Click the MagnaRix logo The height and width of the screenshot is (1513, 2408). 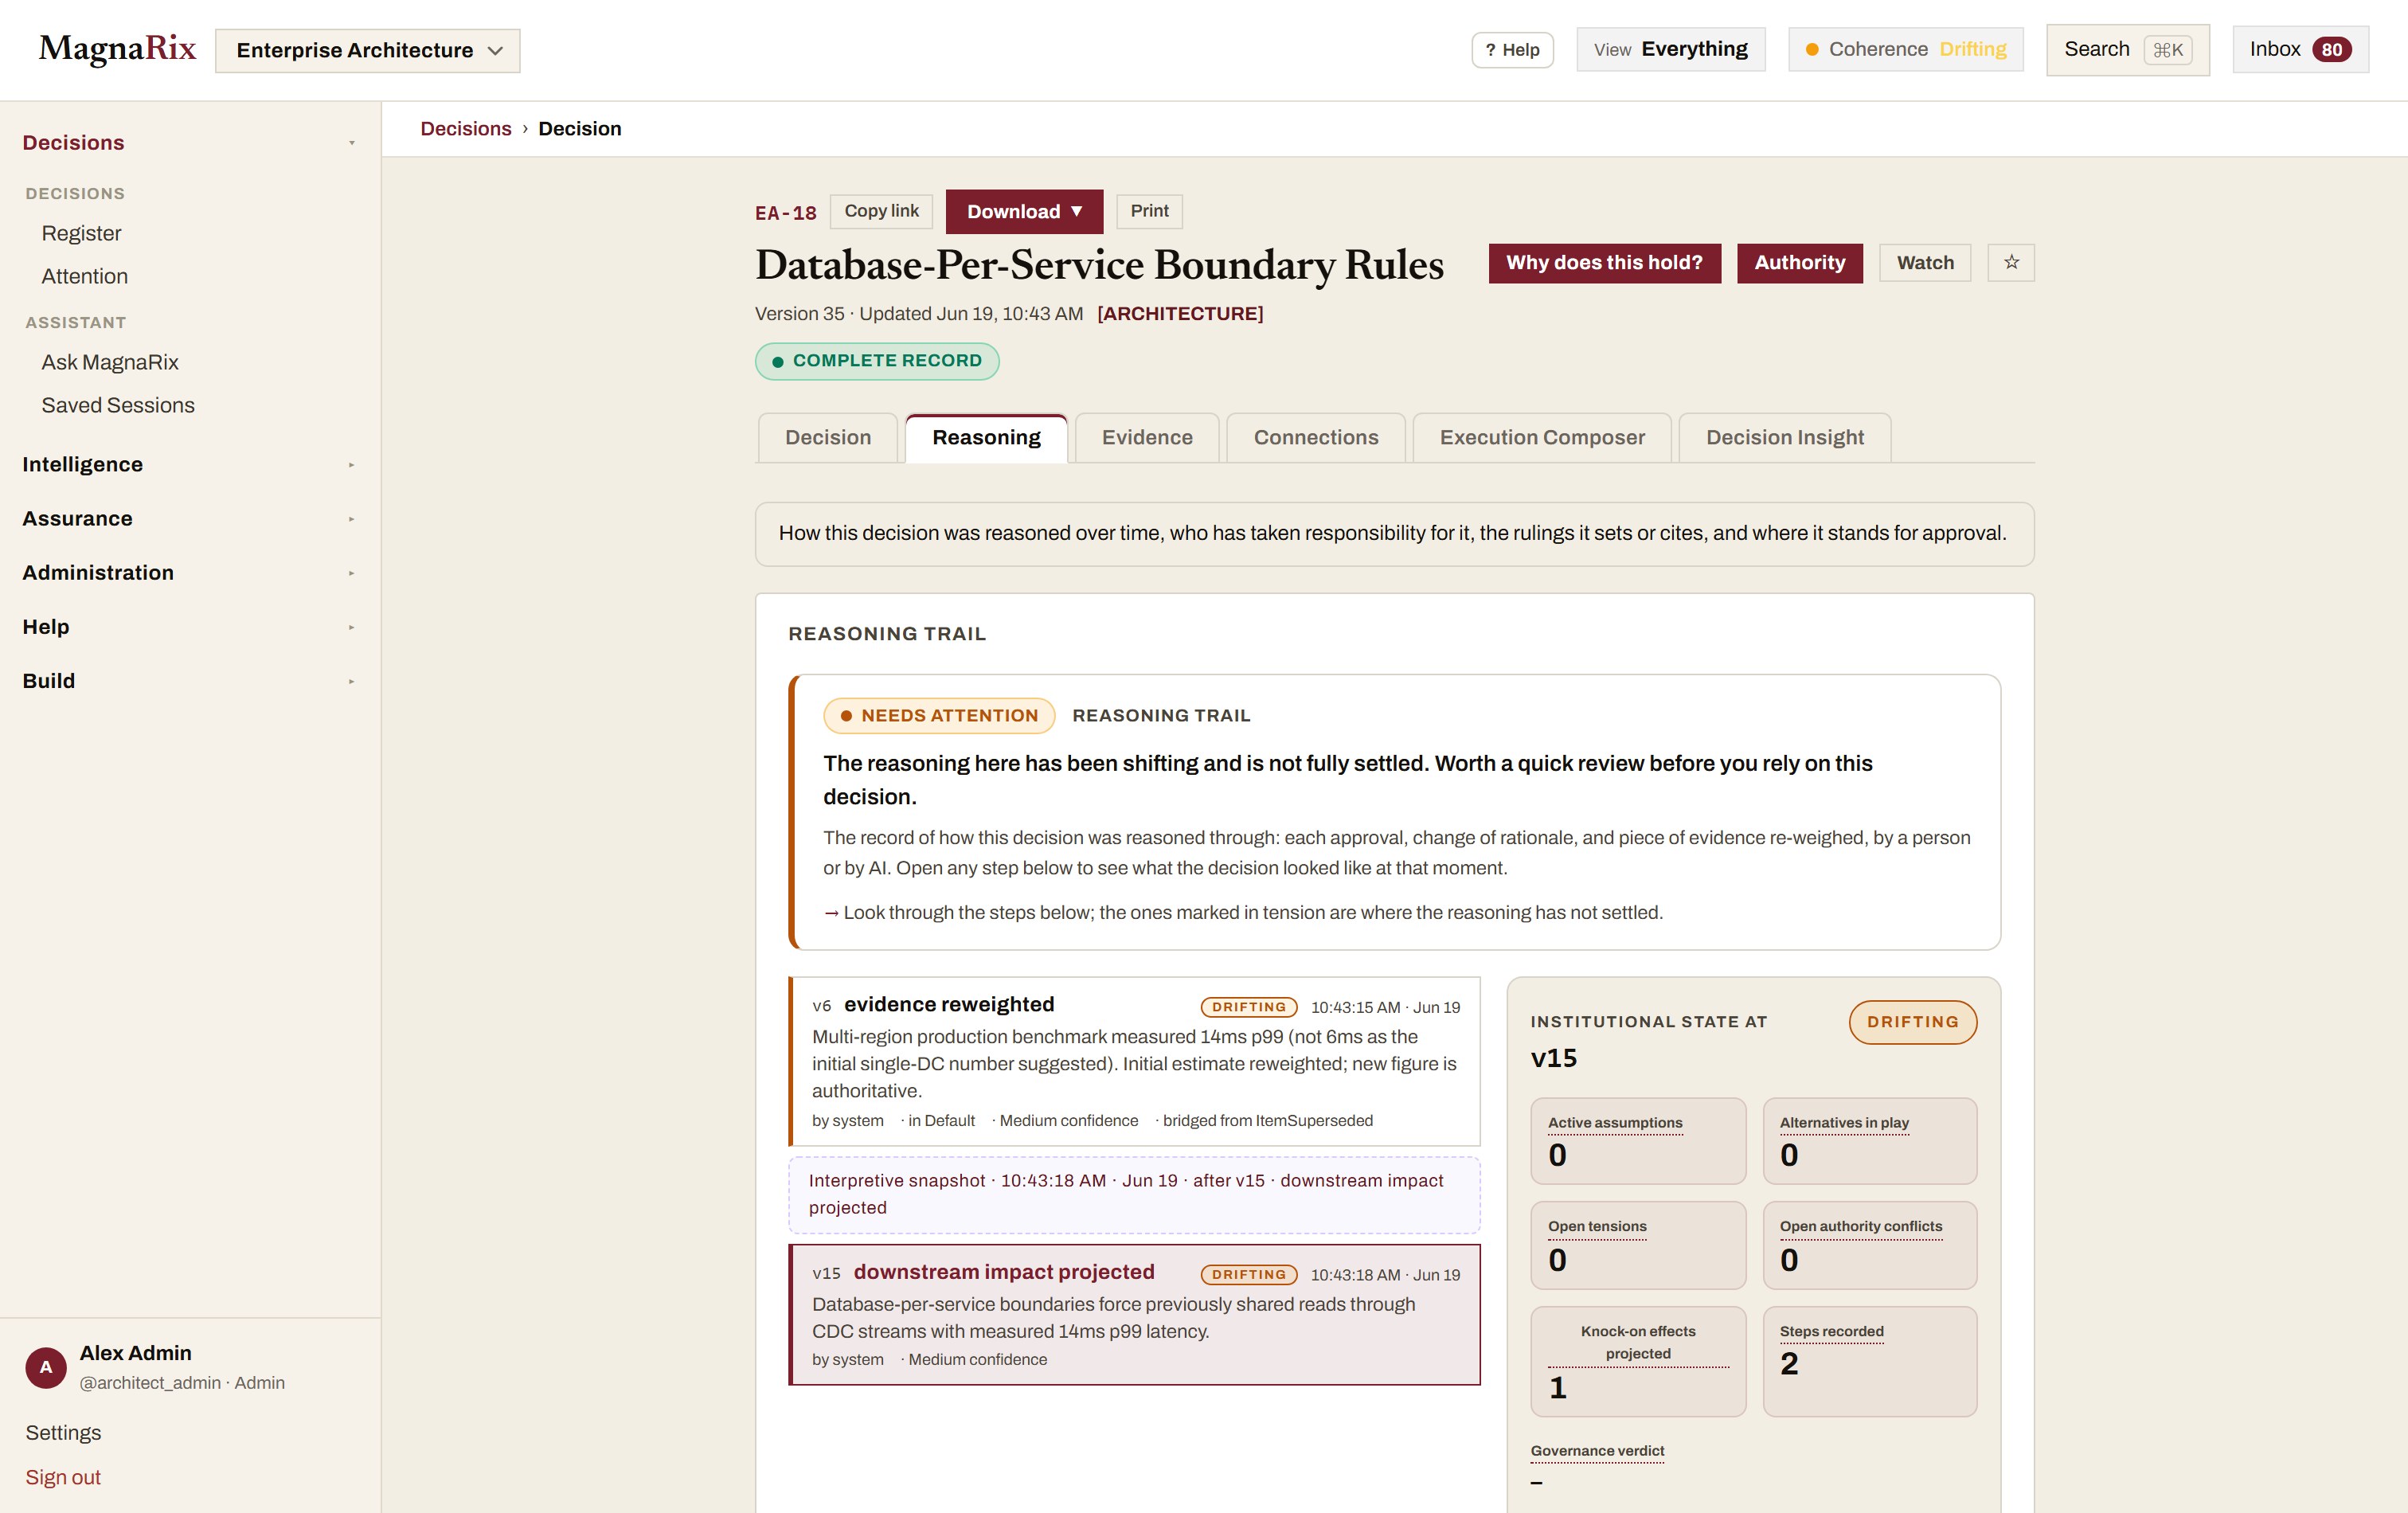point(117,49)
